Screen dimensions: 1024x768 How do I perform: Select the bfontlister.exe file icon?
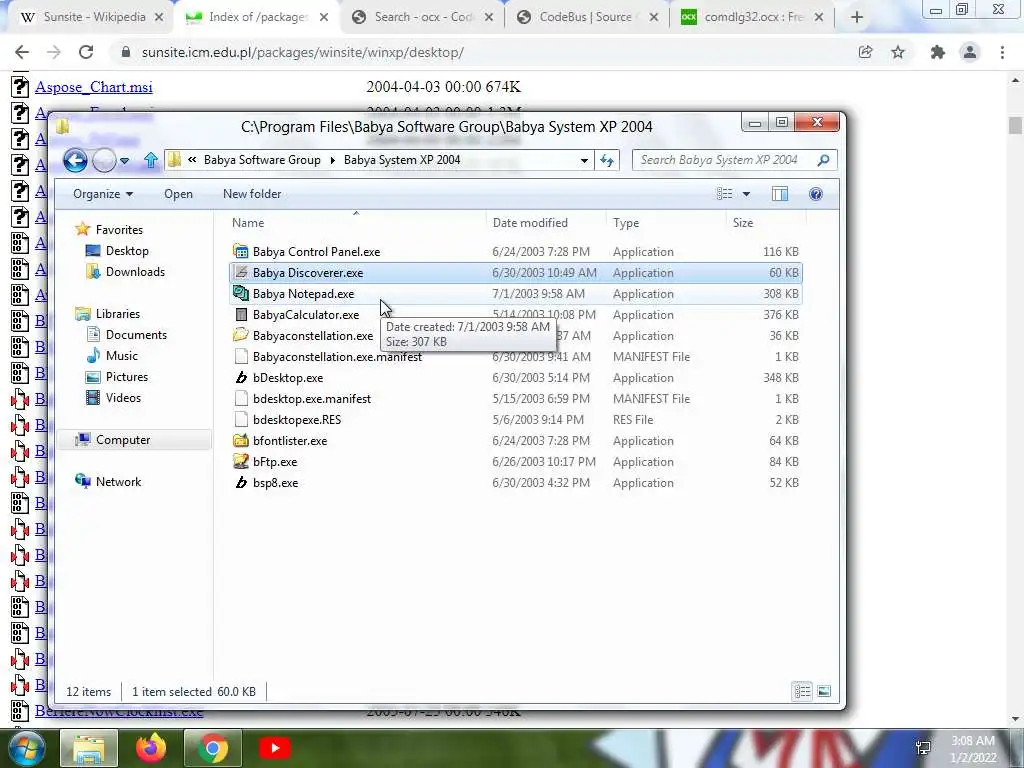coord(241,441)
